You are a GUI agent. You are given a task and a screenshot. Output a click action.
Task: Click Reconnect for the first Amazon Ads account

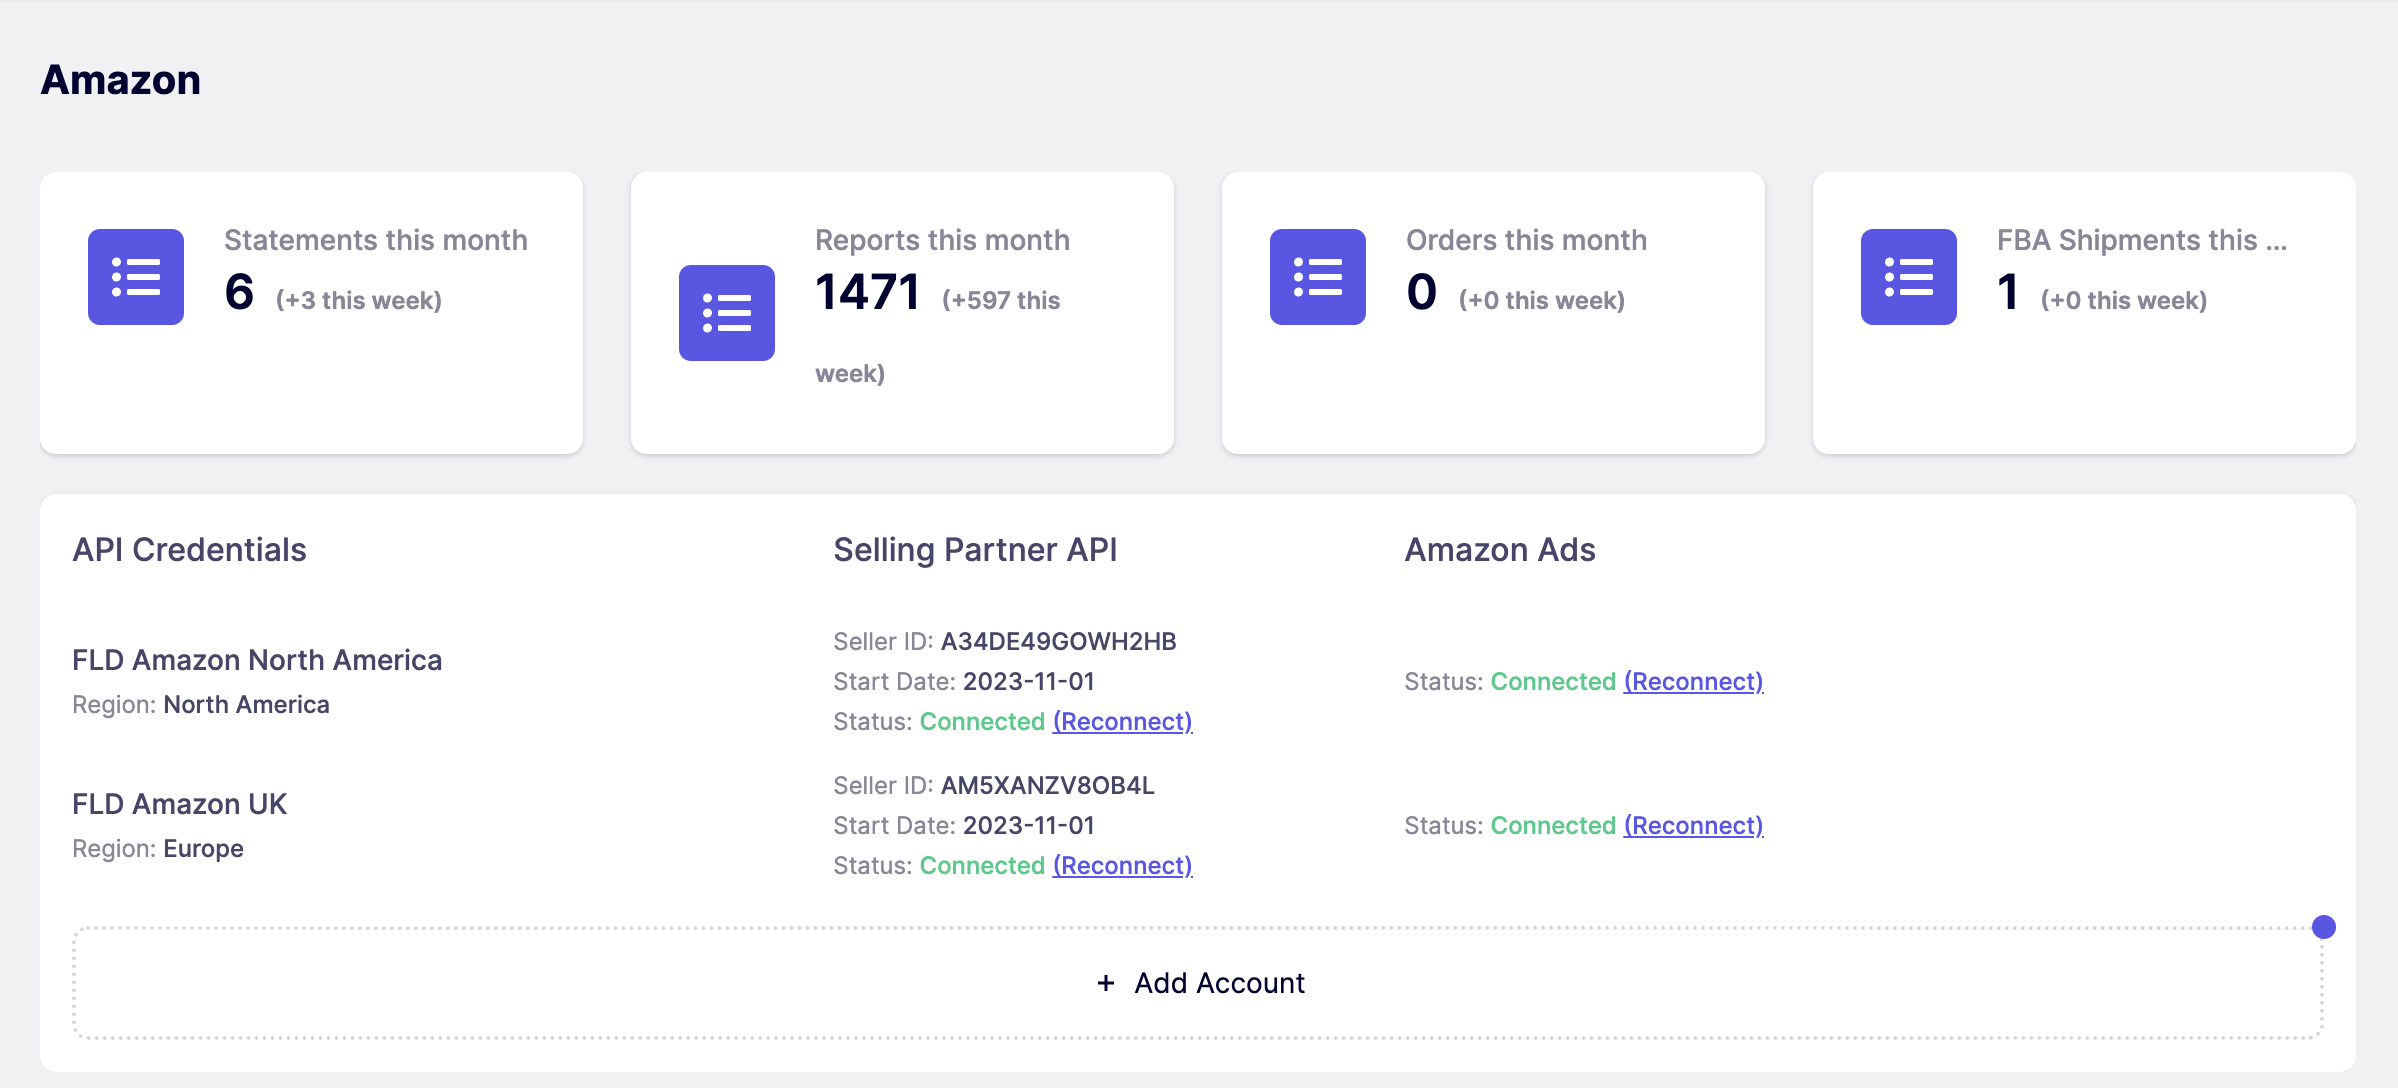pyautogui.click(x=1693, y=681)
